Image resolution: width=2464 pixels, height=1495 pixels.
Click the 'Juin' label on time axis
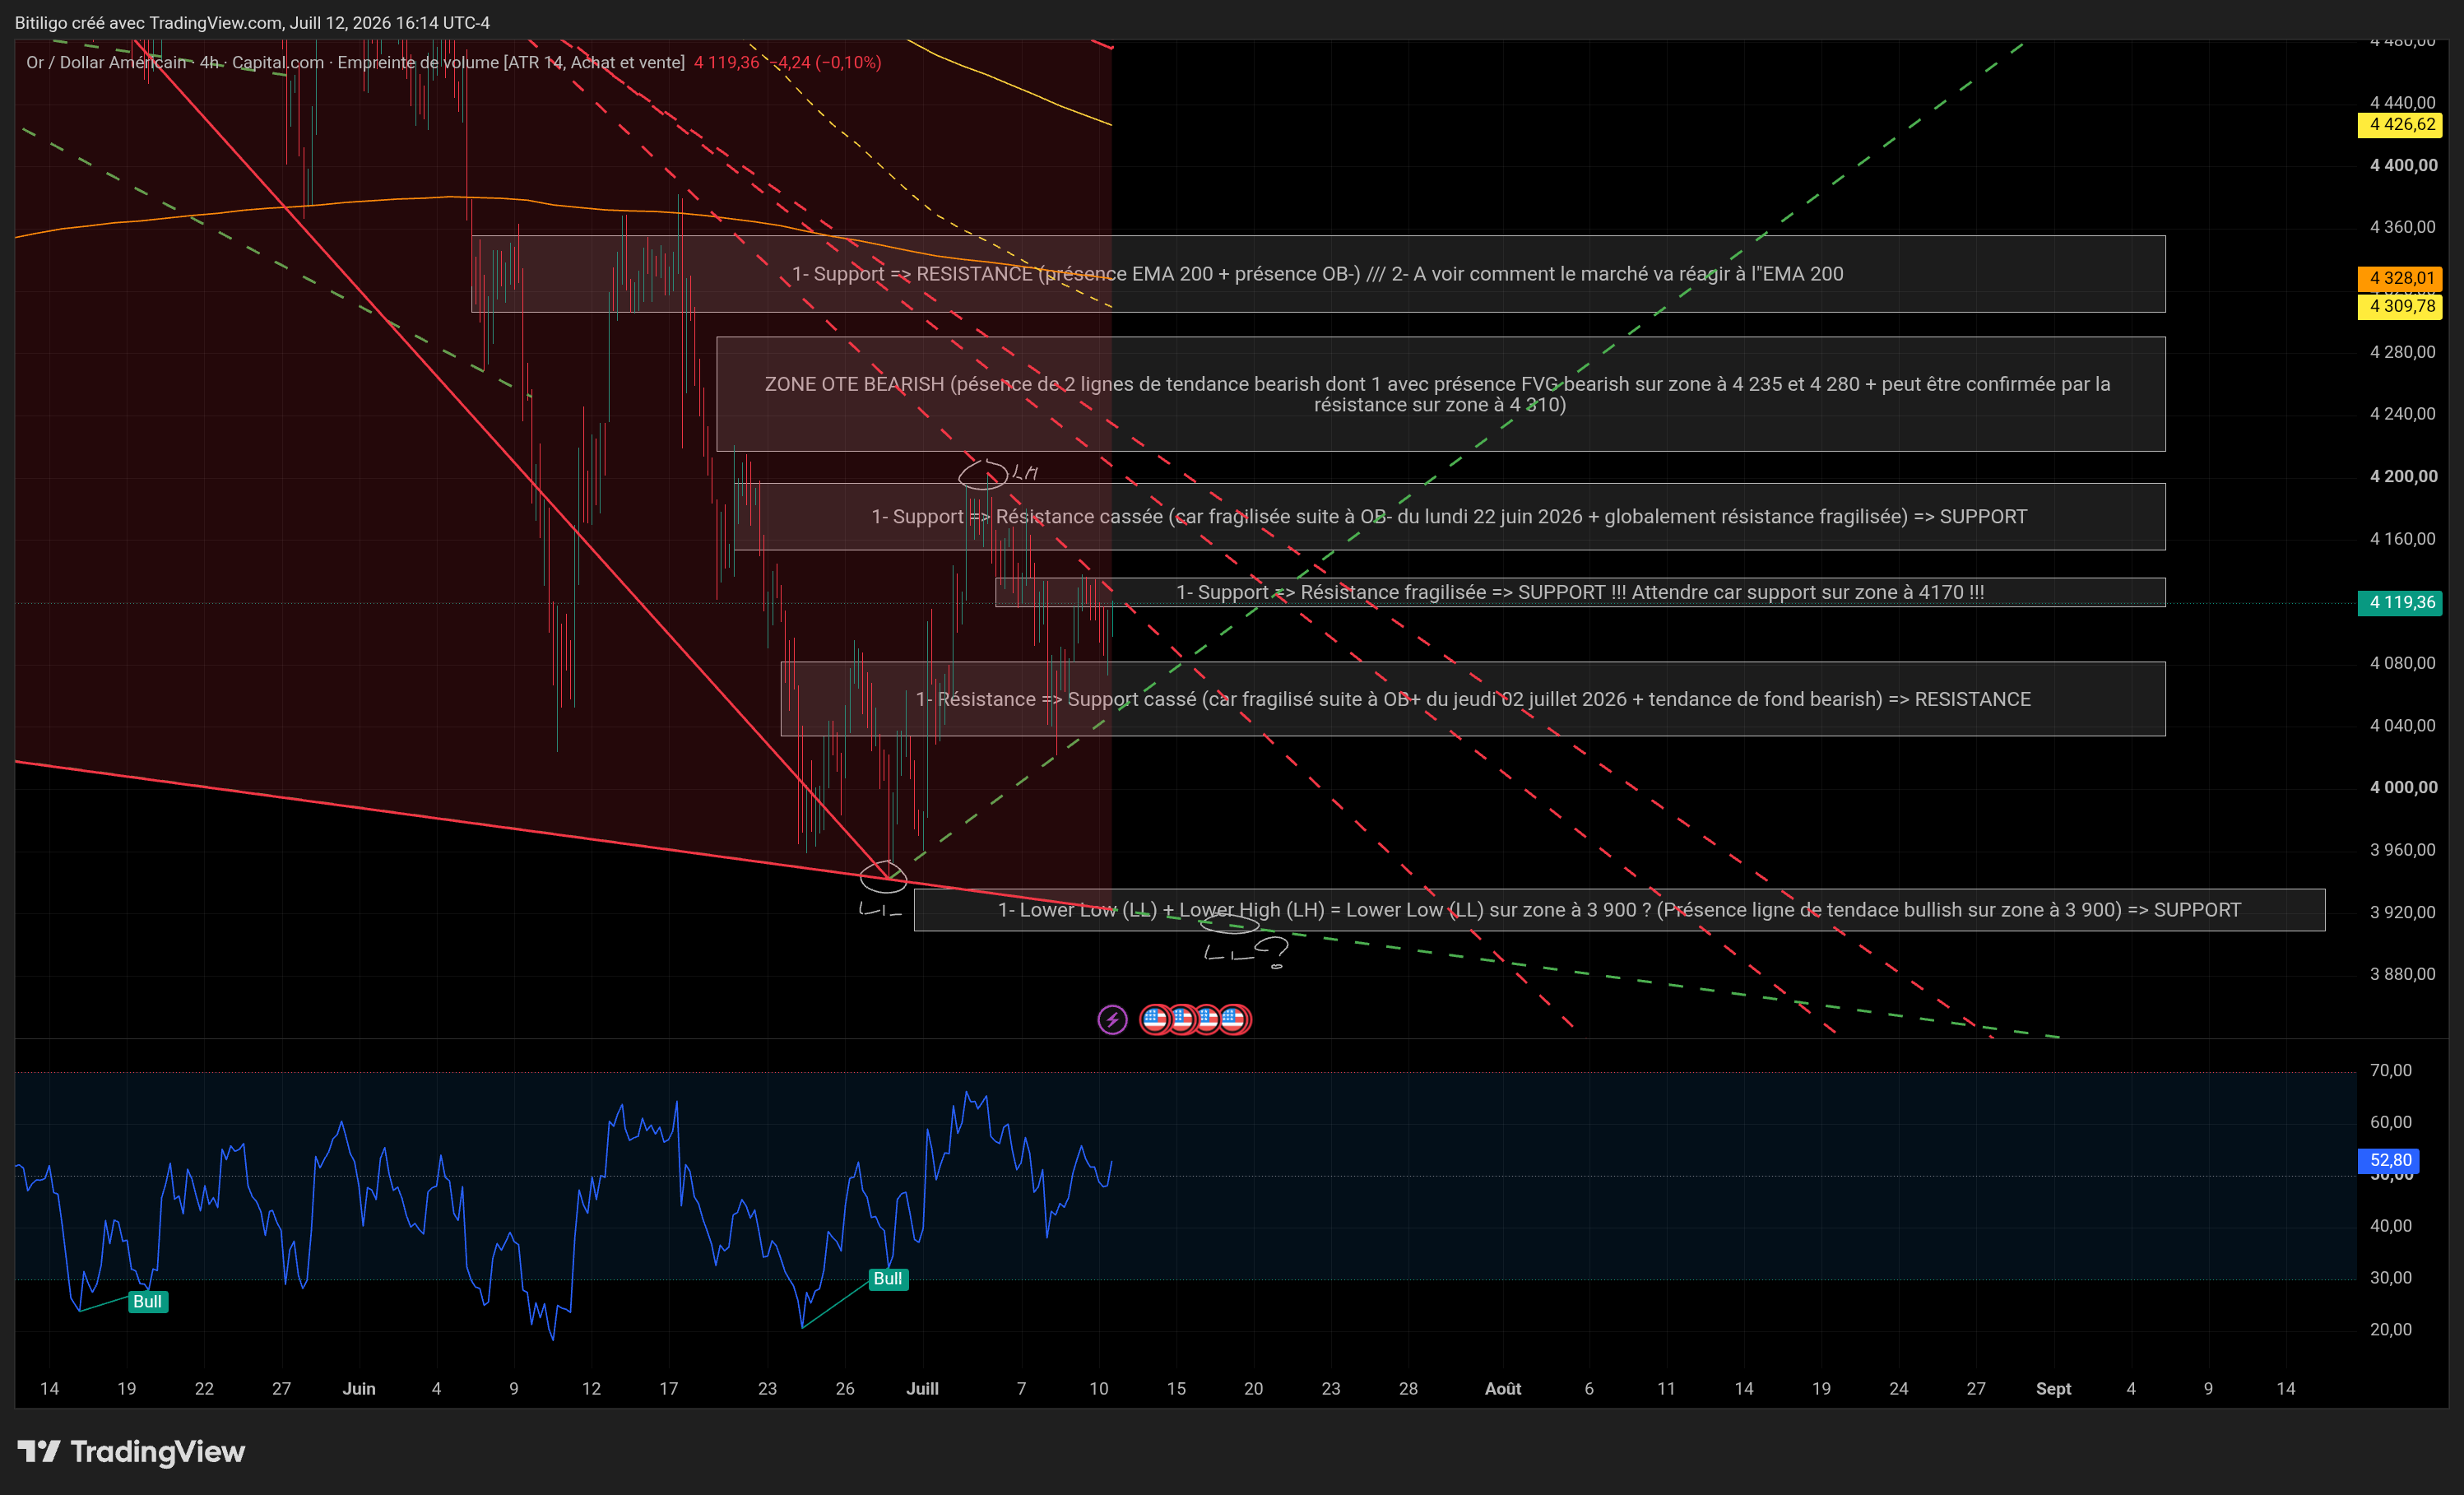[x=359, y=1388]
